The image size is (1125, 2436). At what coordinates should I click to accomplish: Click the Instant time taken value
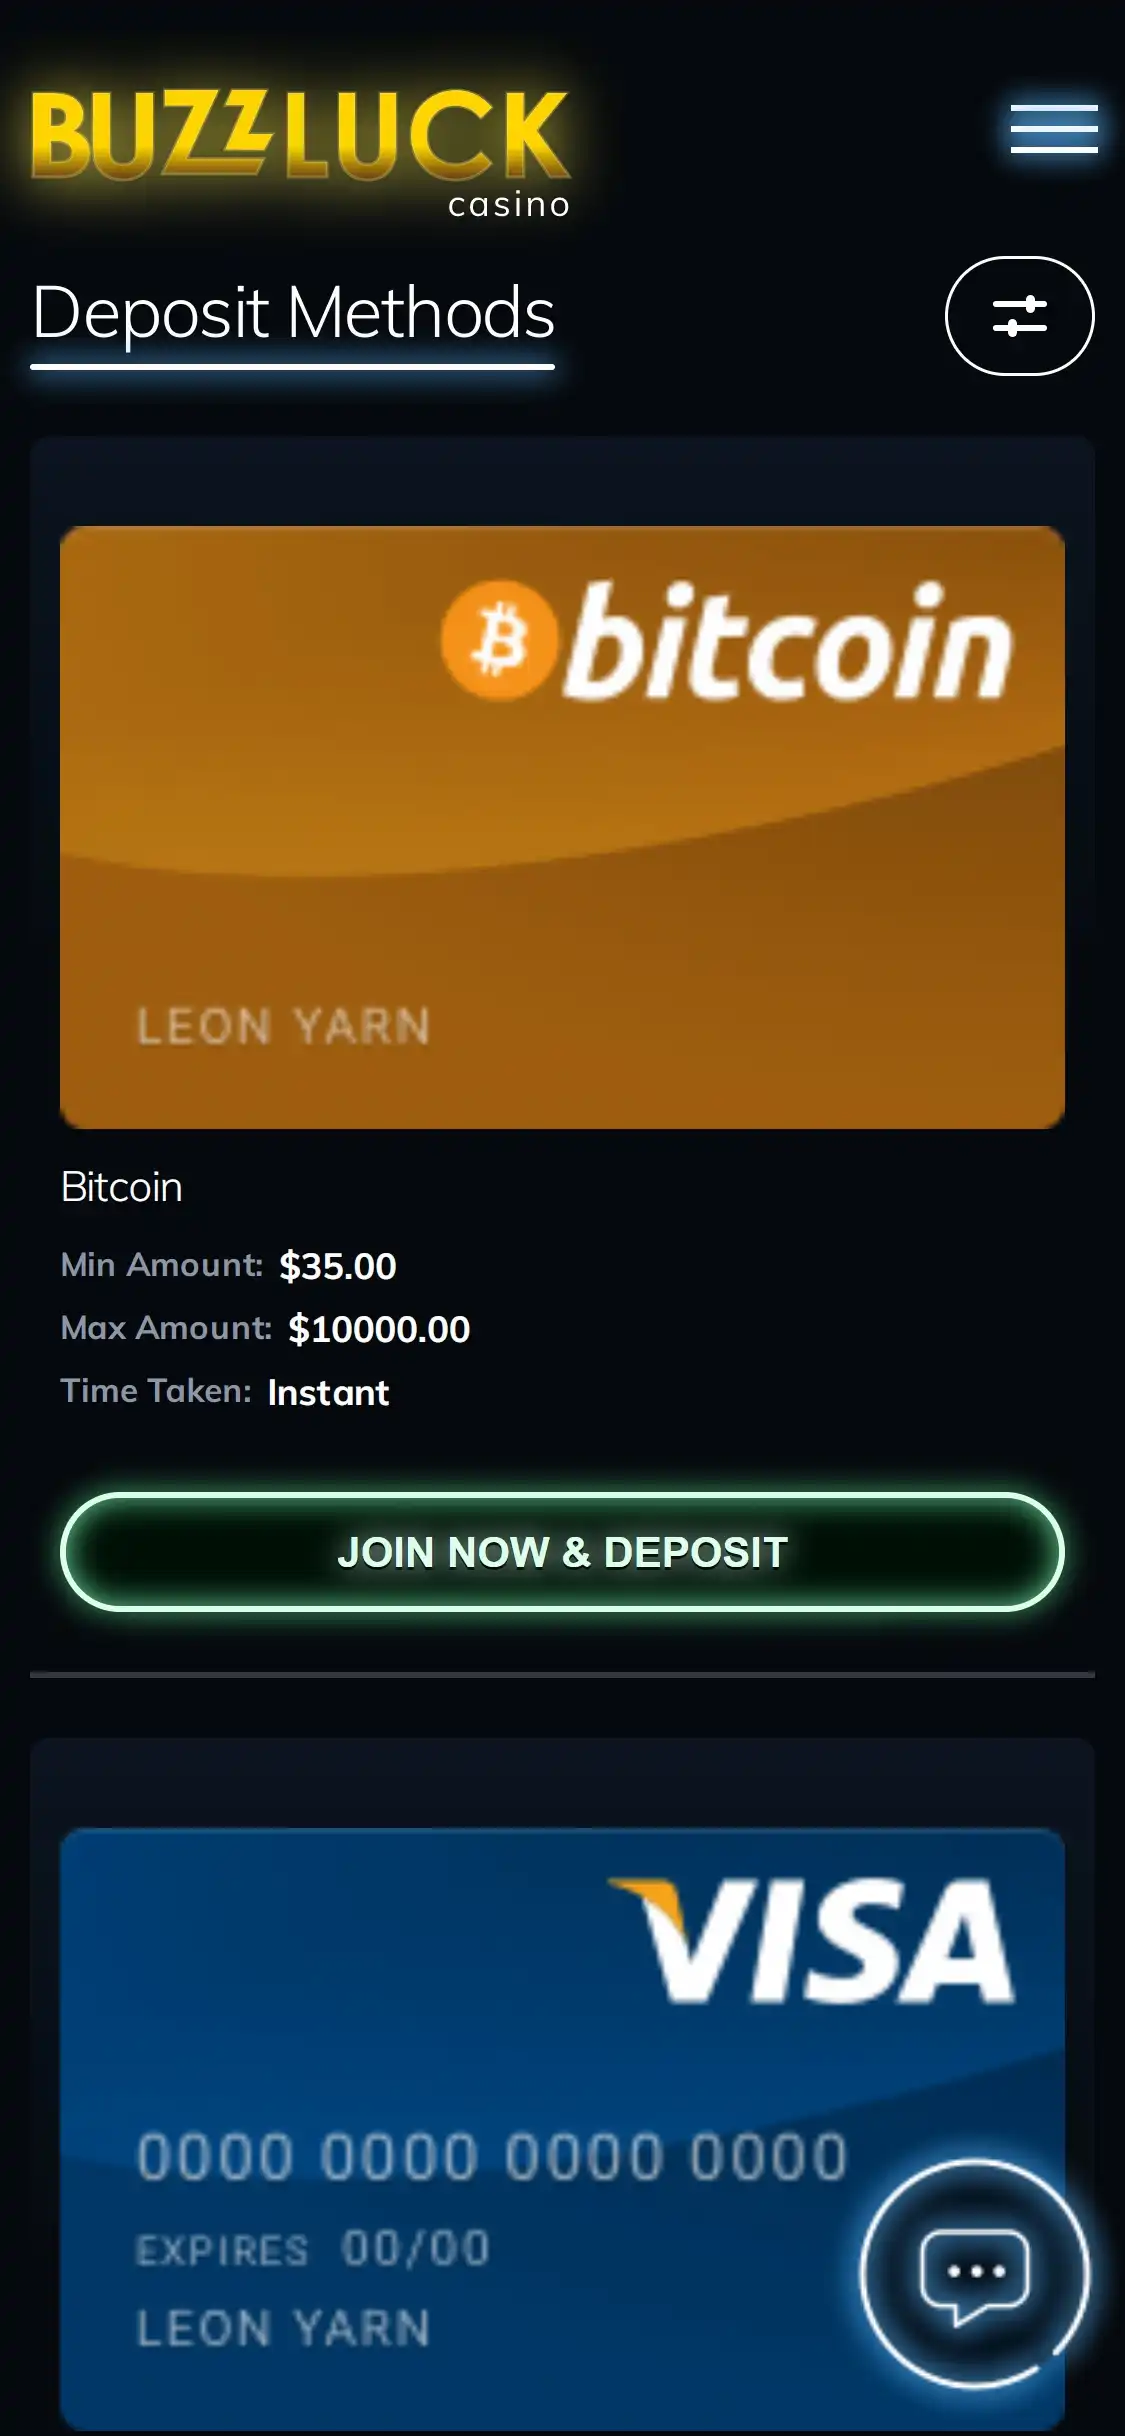[x=328, y=1392]
